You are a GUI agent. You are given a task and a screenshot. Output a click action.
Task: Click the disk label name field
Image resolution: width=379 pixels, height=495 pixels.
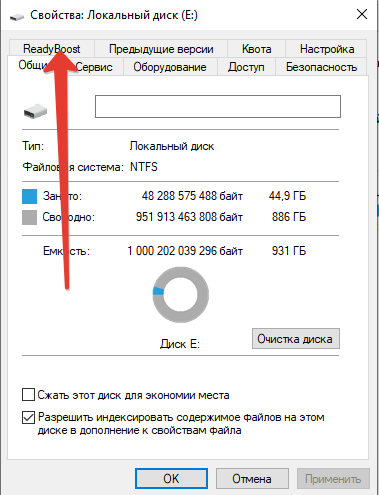click(x=218, y=107)
